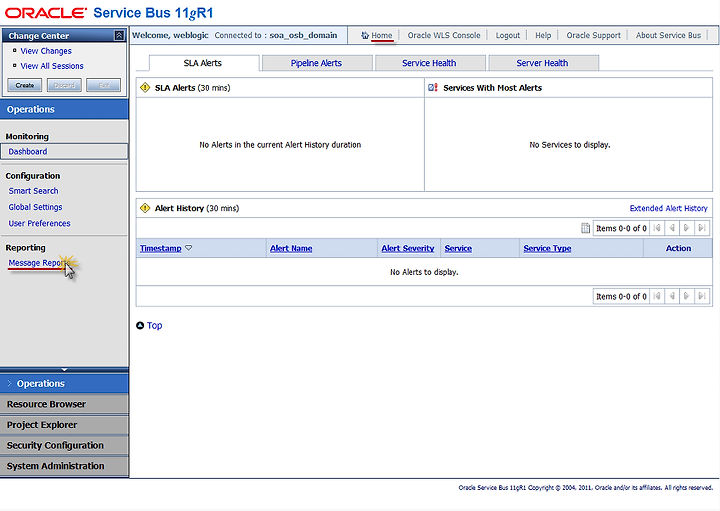Collapse the Change Center panel icon
This screenshot has width=720, height=511.
pyautogui.click(x=119, y=35)
